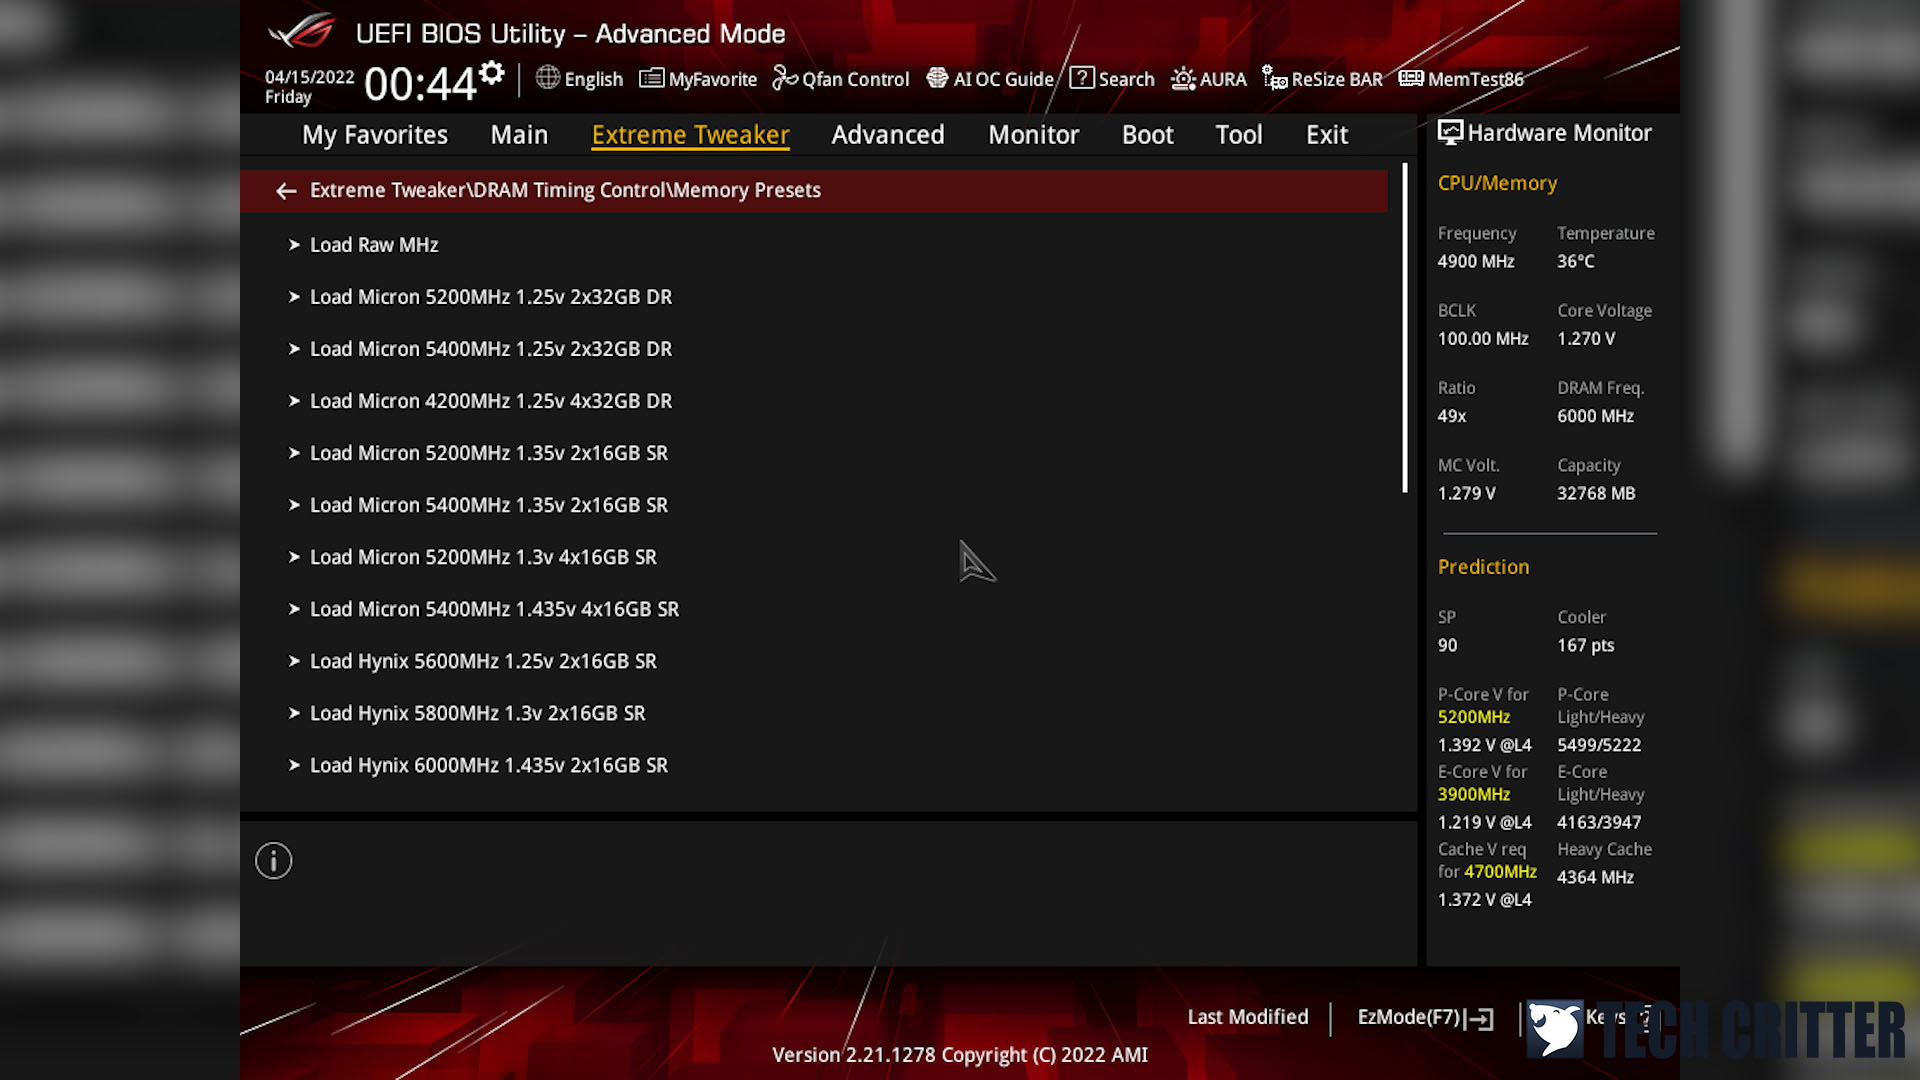The image size is (1920, 1080).
Task: Click the SP value 90
Action: point(1447,645)
